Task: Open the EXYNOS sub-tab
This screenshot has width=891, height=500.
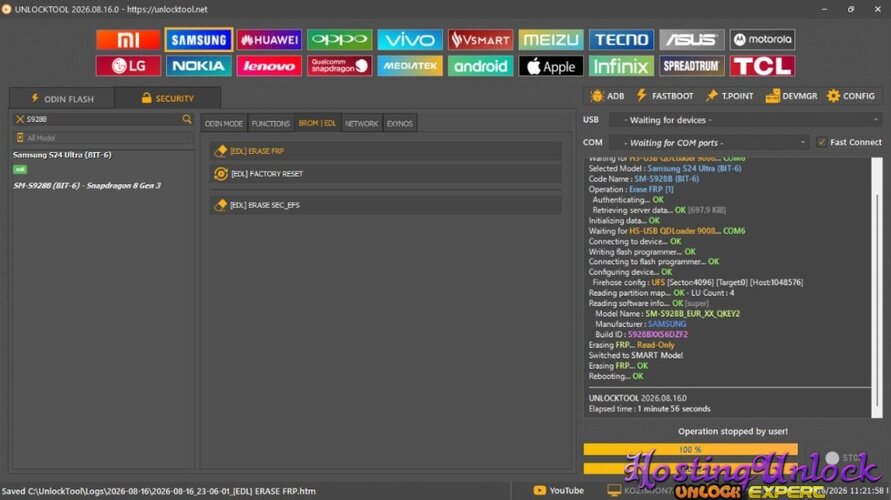Action: [399, 123]
